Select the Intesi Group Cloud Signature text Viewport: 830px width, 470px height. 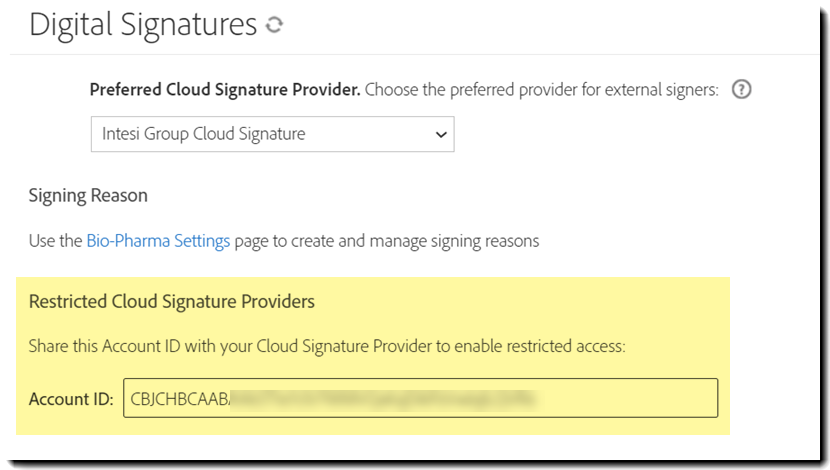204,134
